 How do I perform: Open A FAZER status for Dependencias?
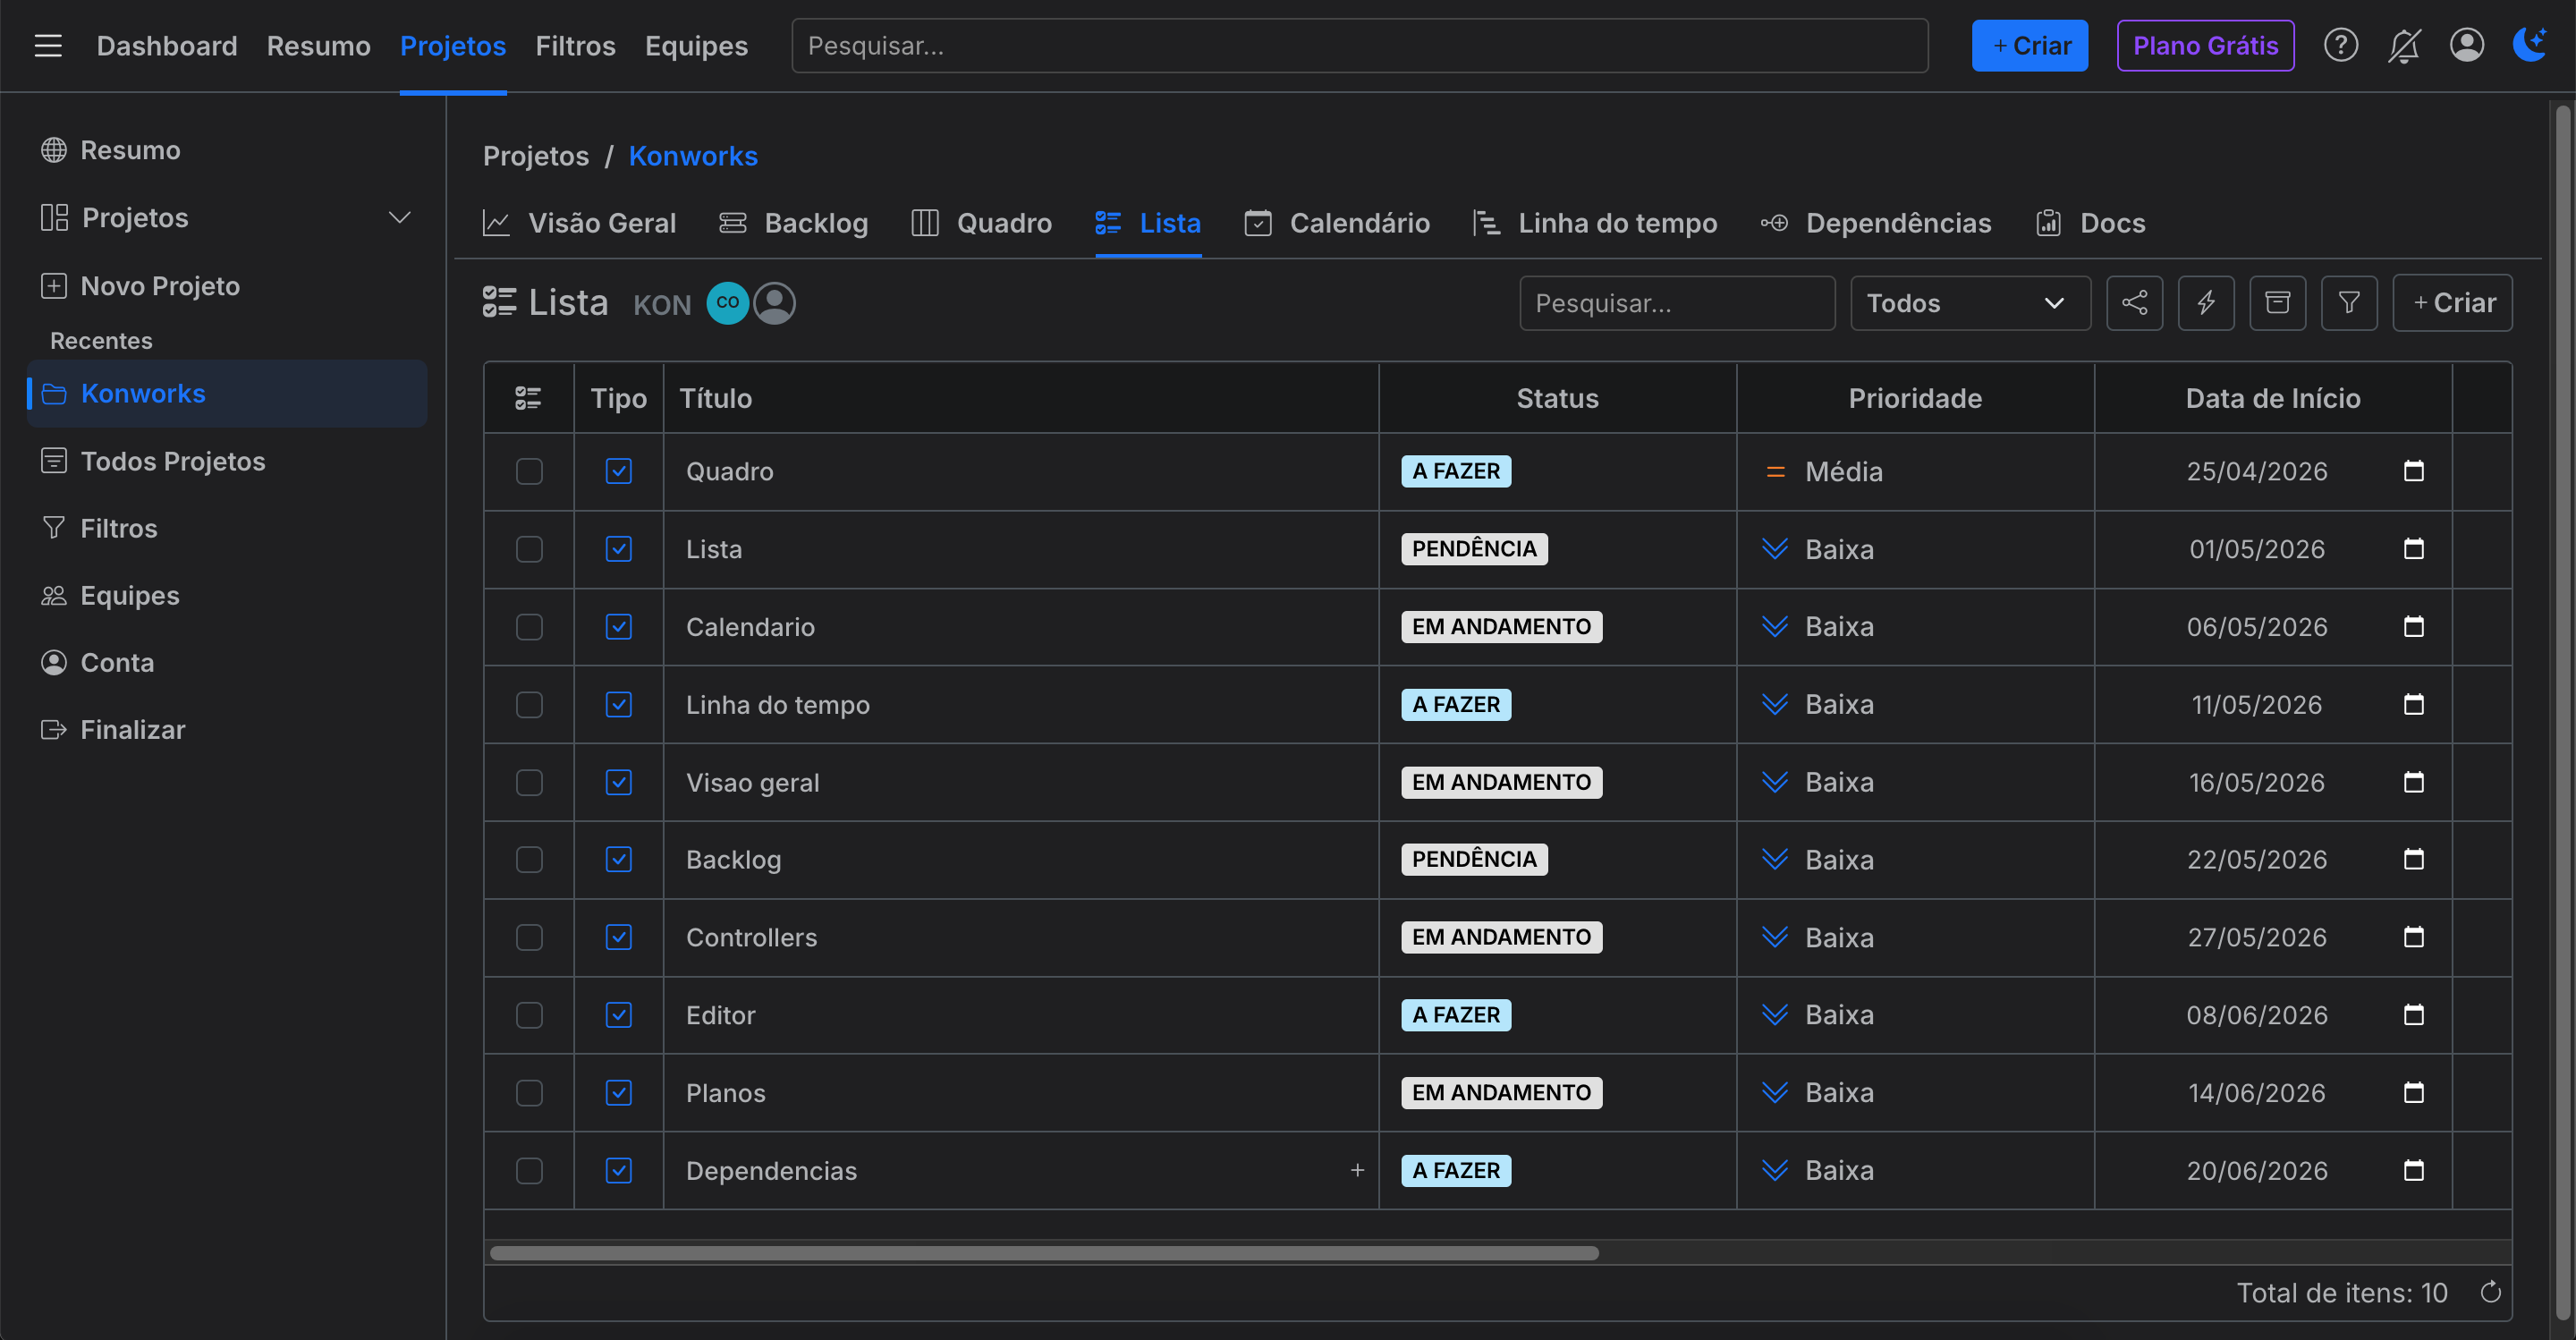click(1455, 1170)
